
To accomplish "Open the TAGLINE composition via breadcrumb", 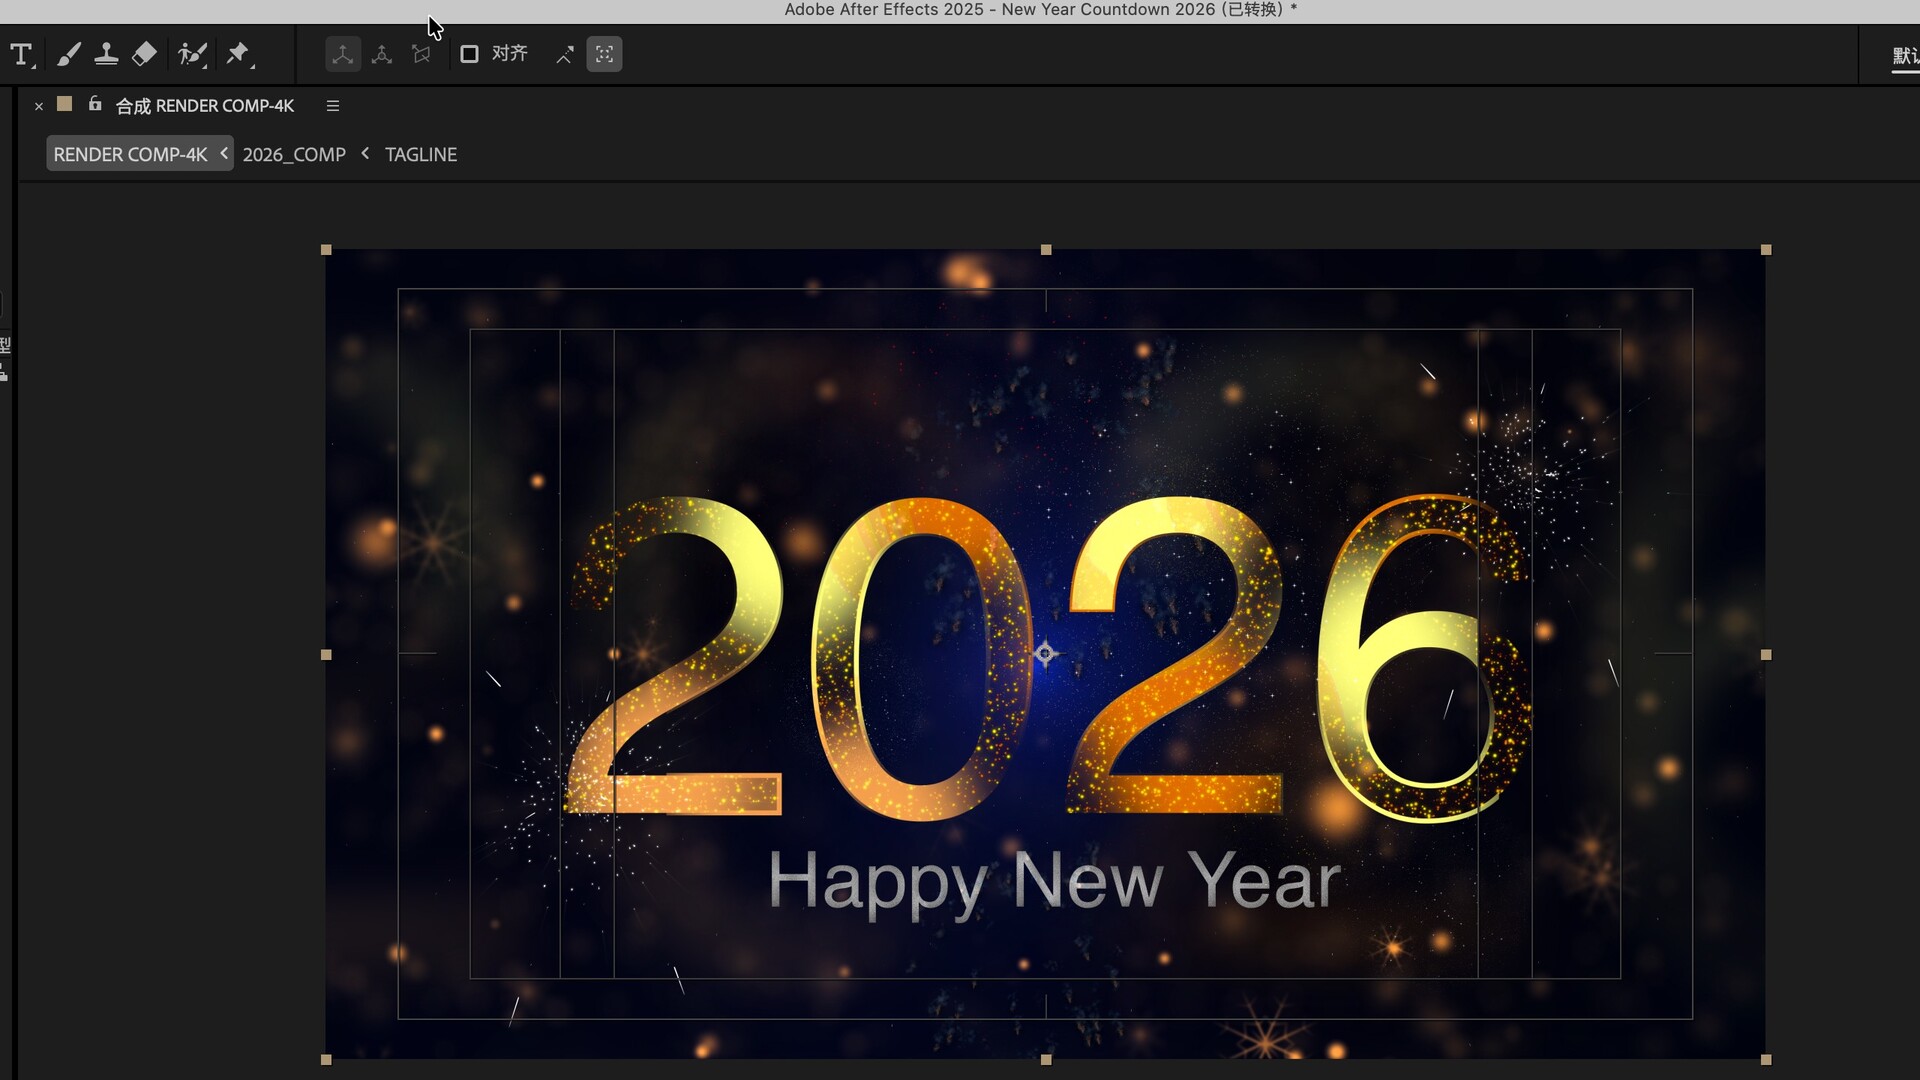I will (x=420, y=154).
